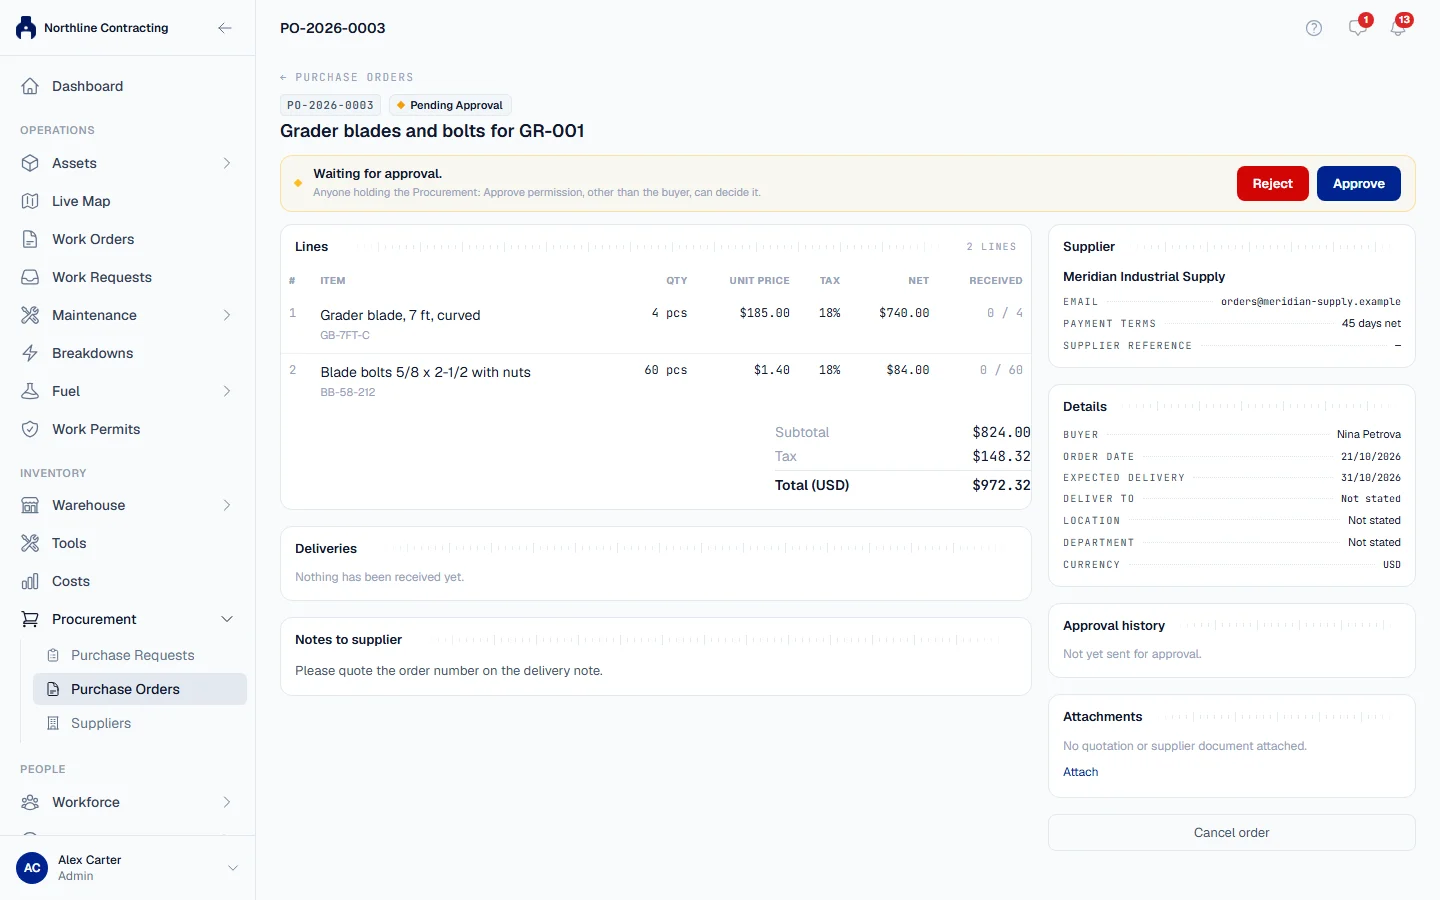Click buyer name Nina Petrova
This screenshot has width=1440, height=900.
pyautogui.click(x=1369, y=434)
